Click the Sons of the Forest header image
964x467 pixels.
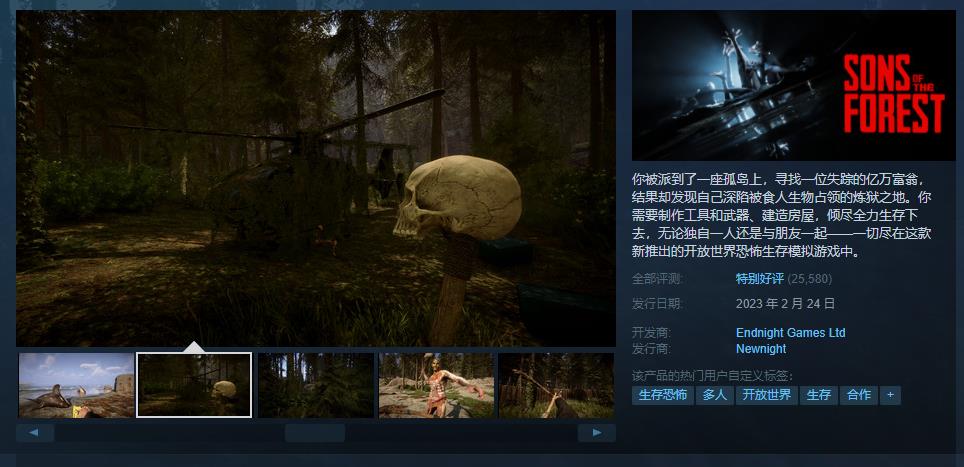click(794, 85)
